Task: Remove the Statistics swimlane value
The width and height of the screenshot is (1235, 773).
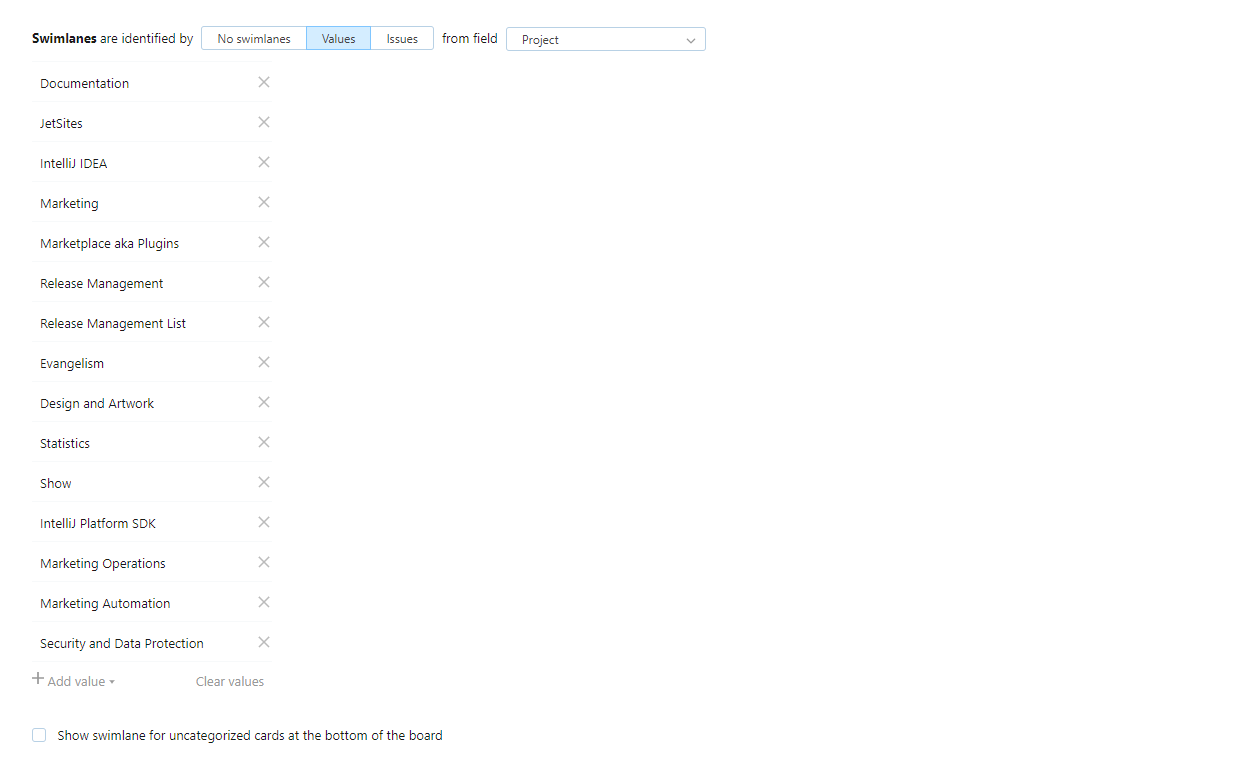Action: tap(264, 442)
